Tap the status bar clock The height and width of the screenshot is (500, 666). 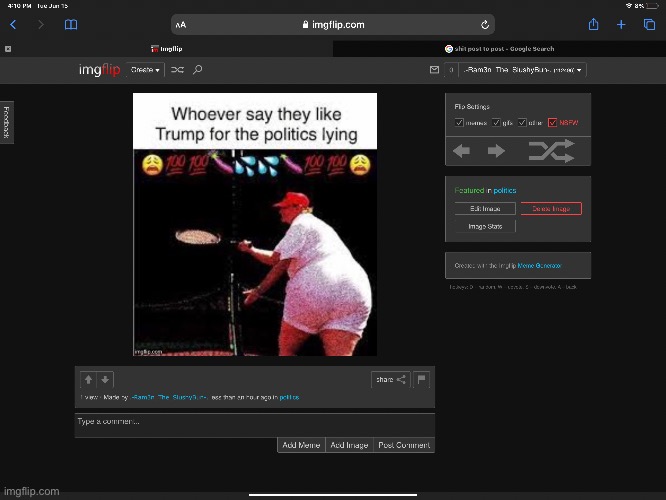click(20, 6)
